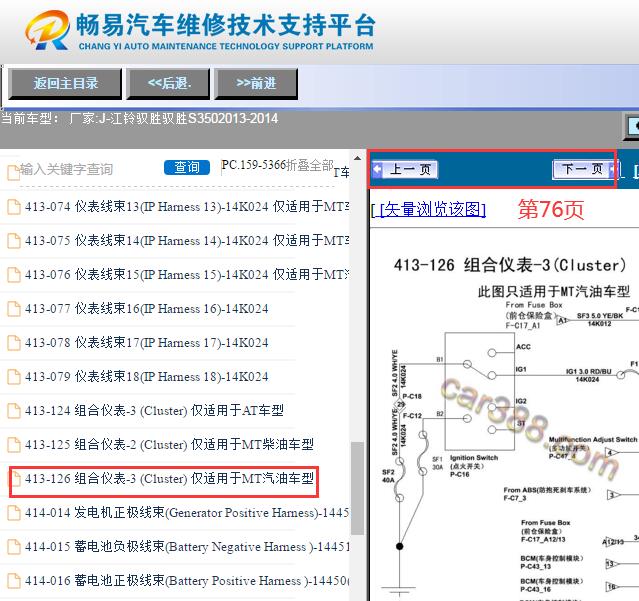
Task: Click the PC.159-5366 text
Action: pos(253,165)
